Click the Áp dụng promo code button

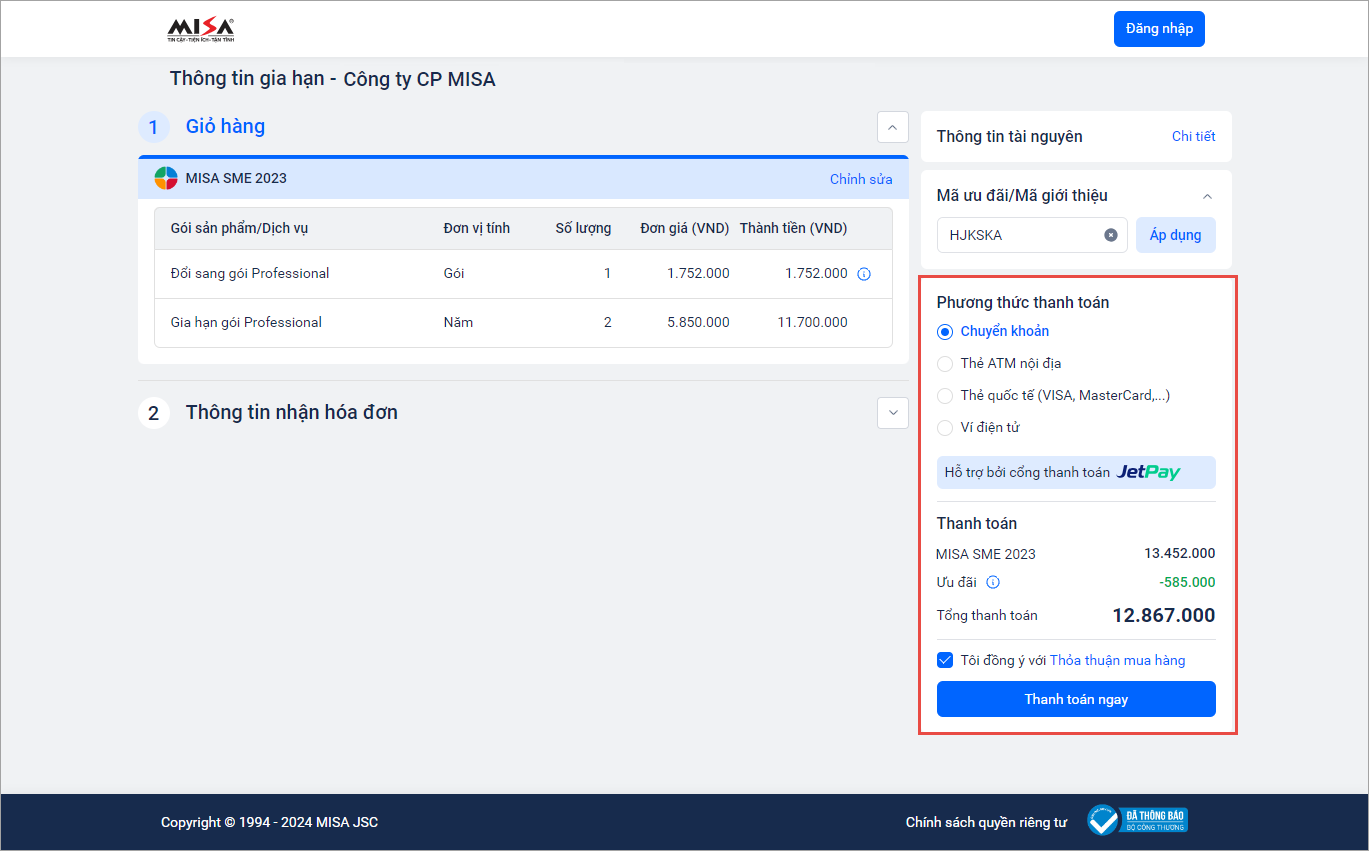(x=1175, y=235)
